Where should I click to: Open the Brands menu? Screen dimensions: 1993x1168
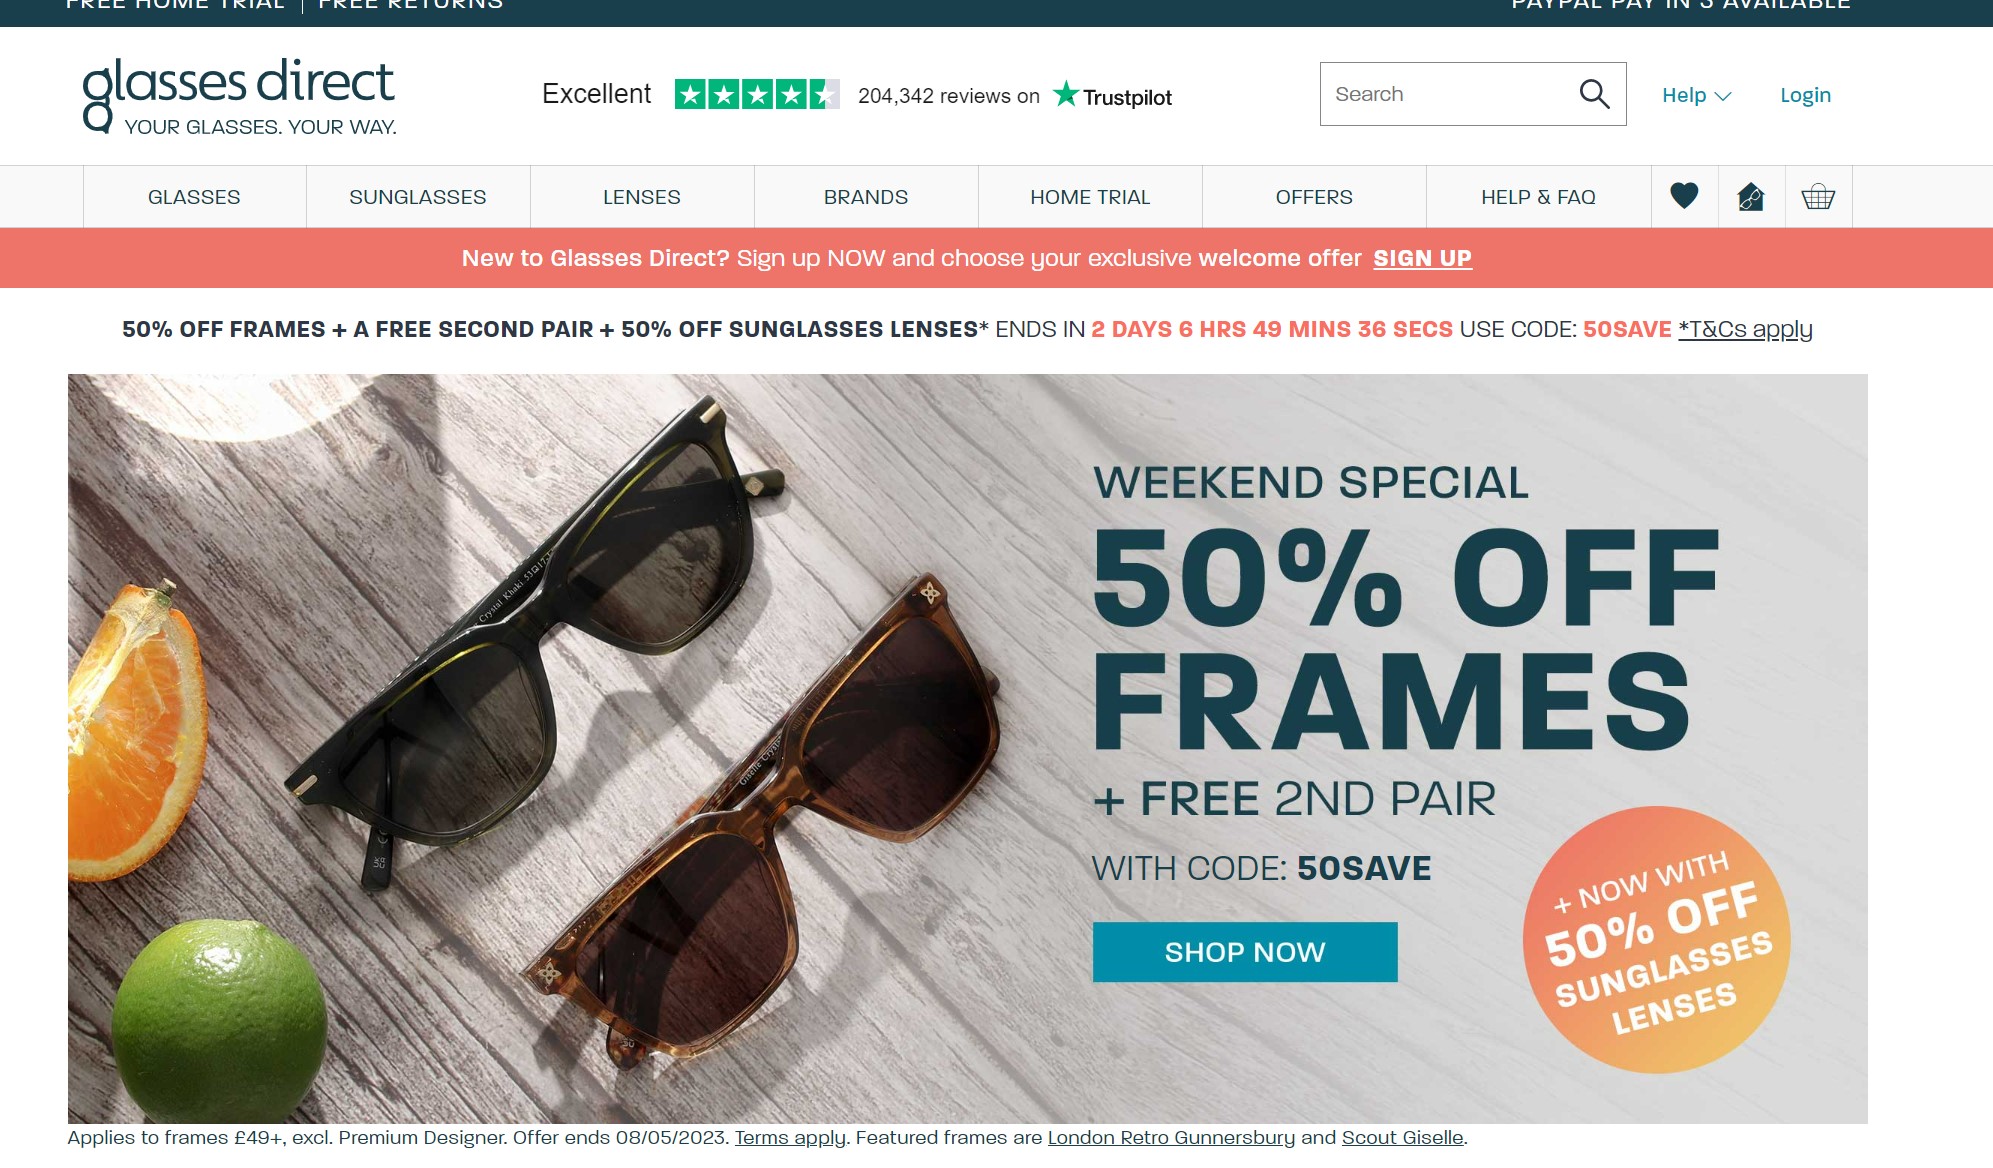point(866,197)
